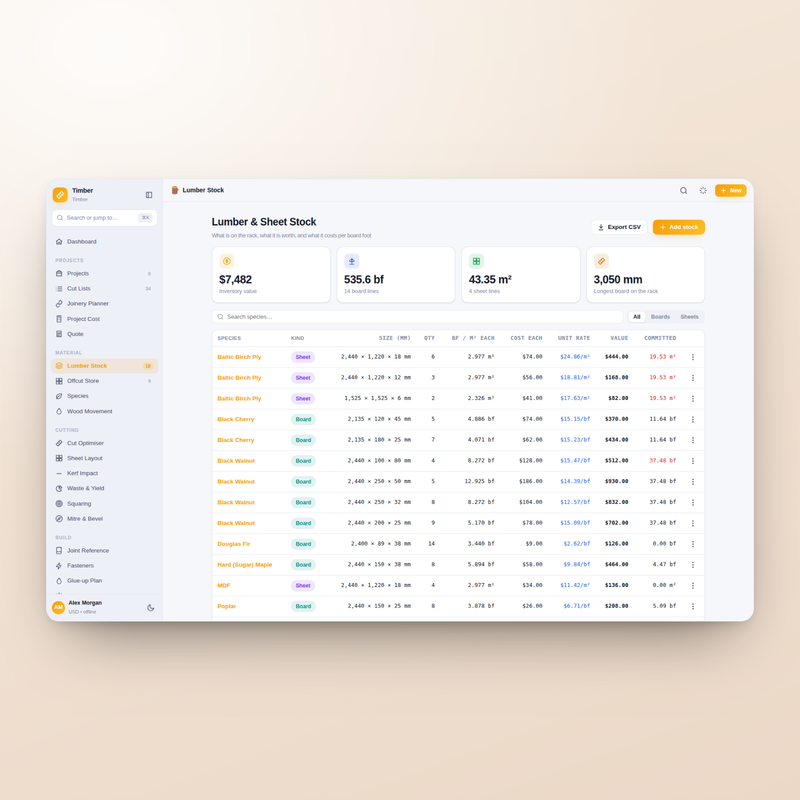Open theme settings sun icon

point(703,190)
